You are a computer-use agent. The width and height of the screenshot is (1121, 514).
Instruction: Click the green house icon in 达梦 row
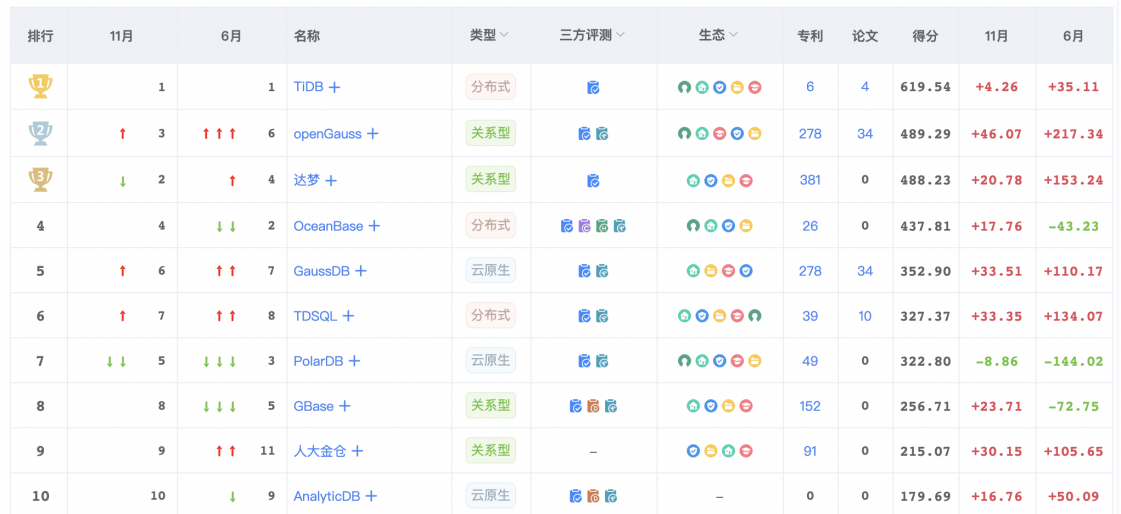693,180
